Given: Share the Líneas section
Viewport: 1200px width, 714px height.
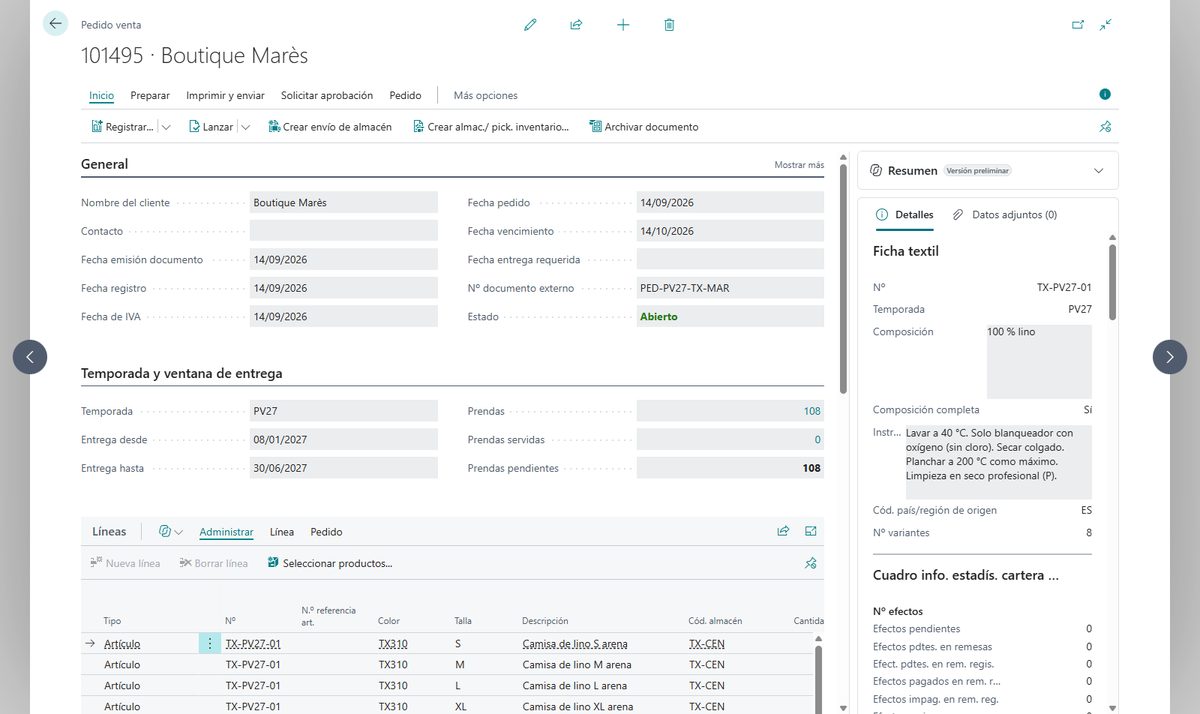Looking at the screenshot, I should pyautogui.click(x=783, y=532).
